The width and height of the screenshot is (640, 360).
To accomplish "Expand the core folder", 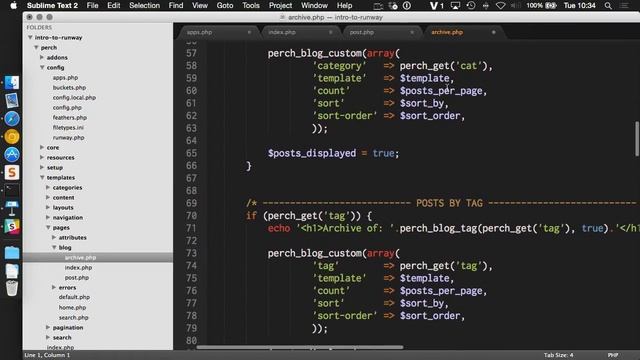I will [x=42, y=147].
